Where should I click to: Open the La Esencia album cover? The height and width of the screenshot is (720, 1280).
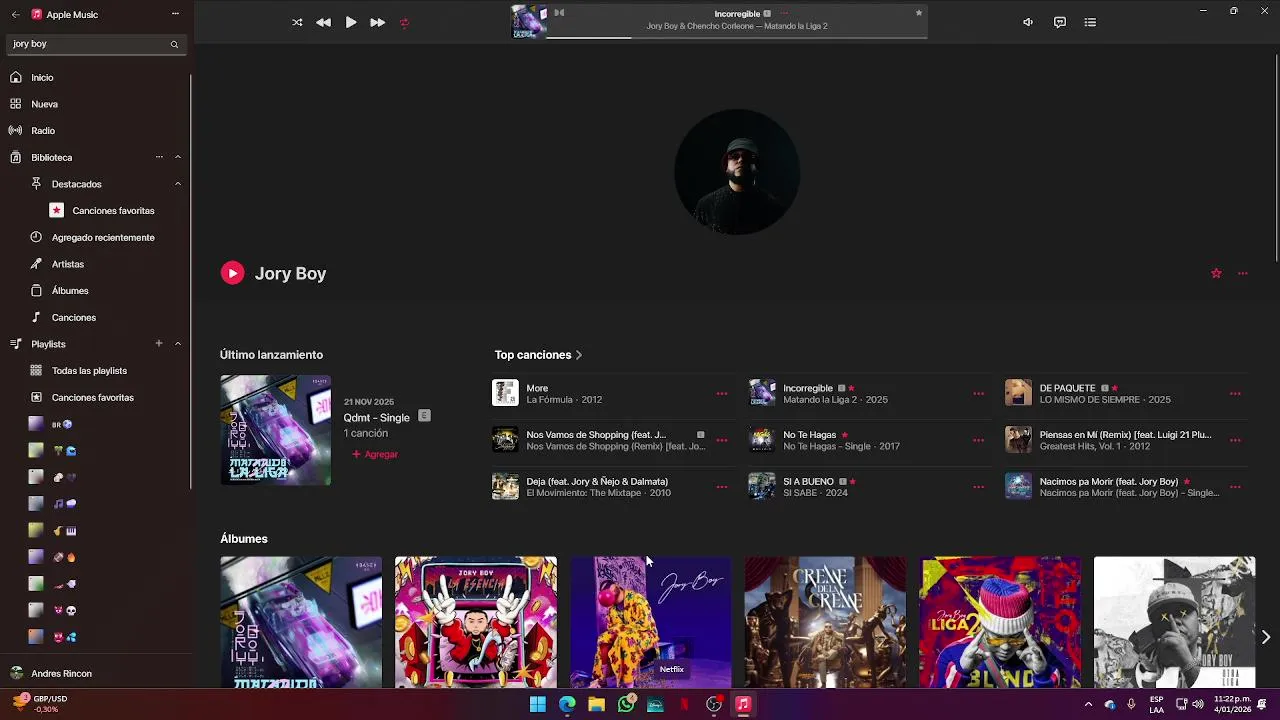coord(476,622)
